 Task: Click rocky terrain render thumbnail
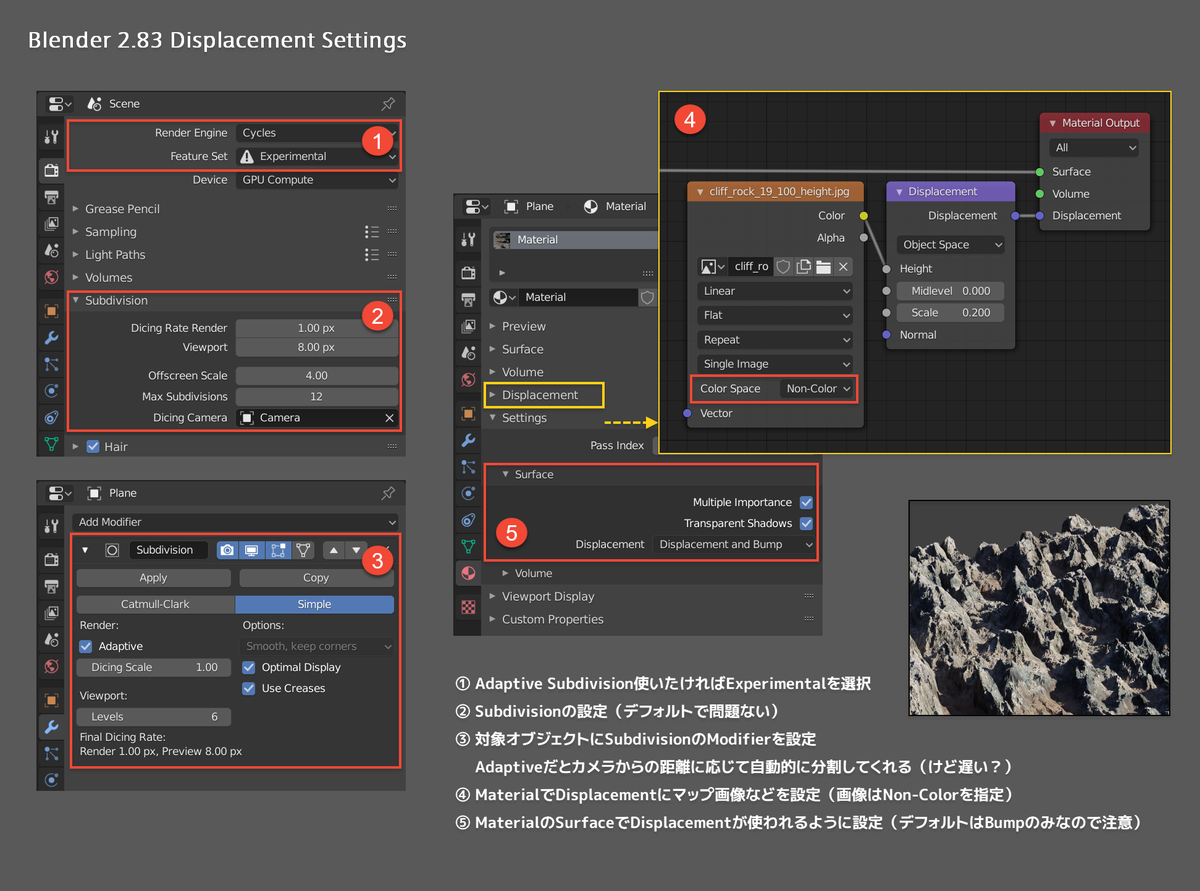(x=1037, y=607)
